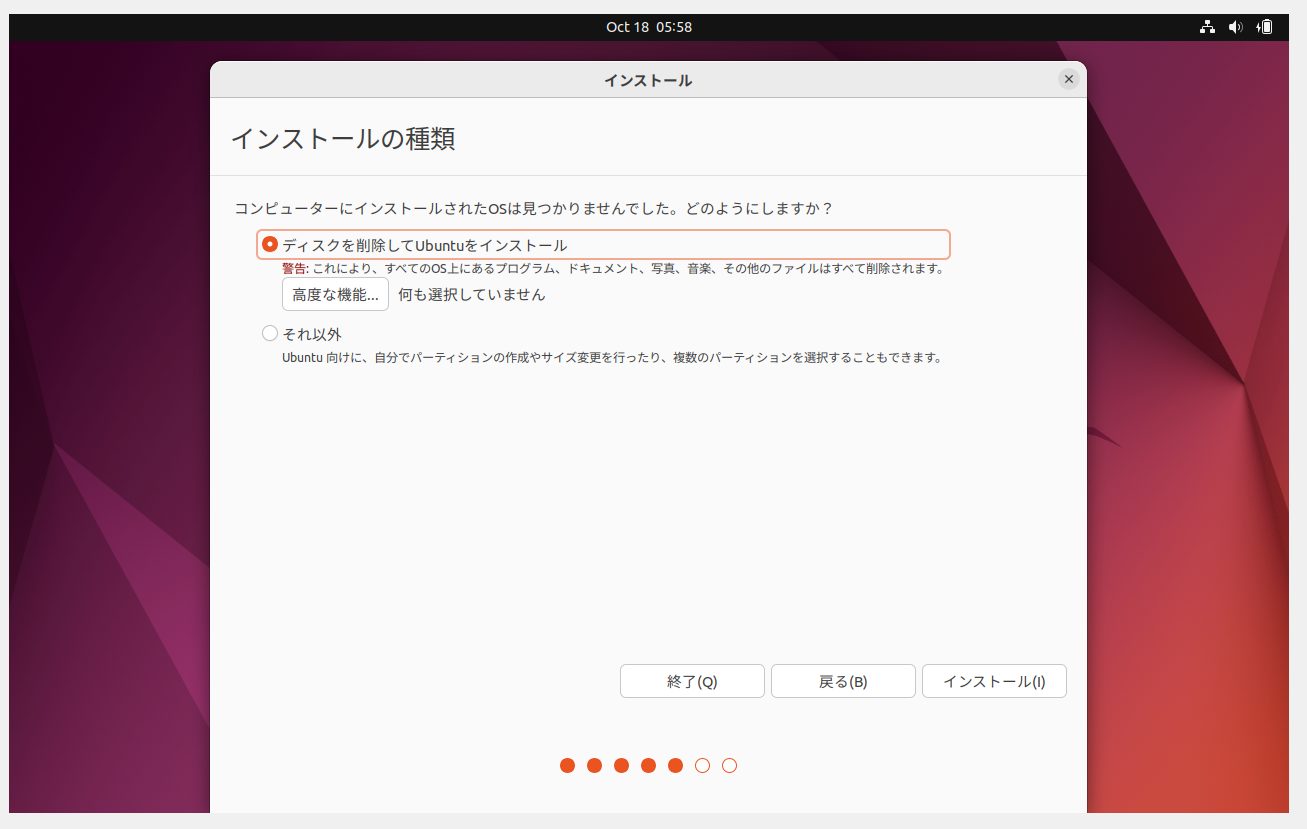The image size is (1307, 829).
Task: Open the clock "Oct 18 05:58" calendar menu
Action: coord(649,27)
